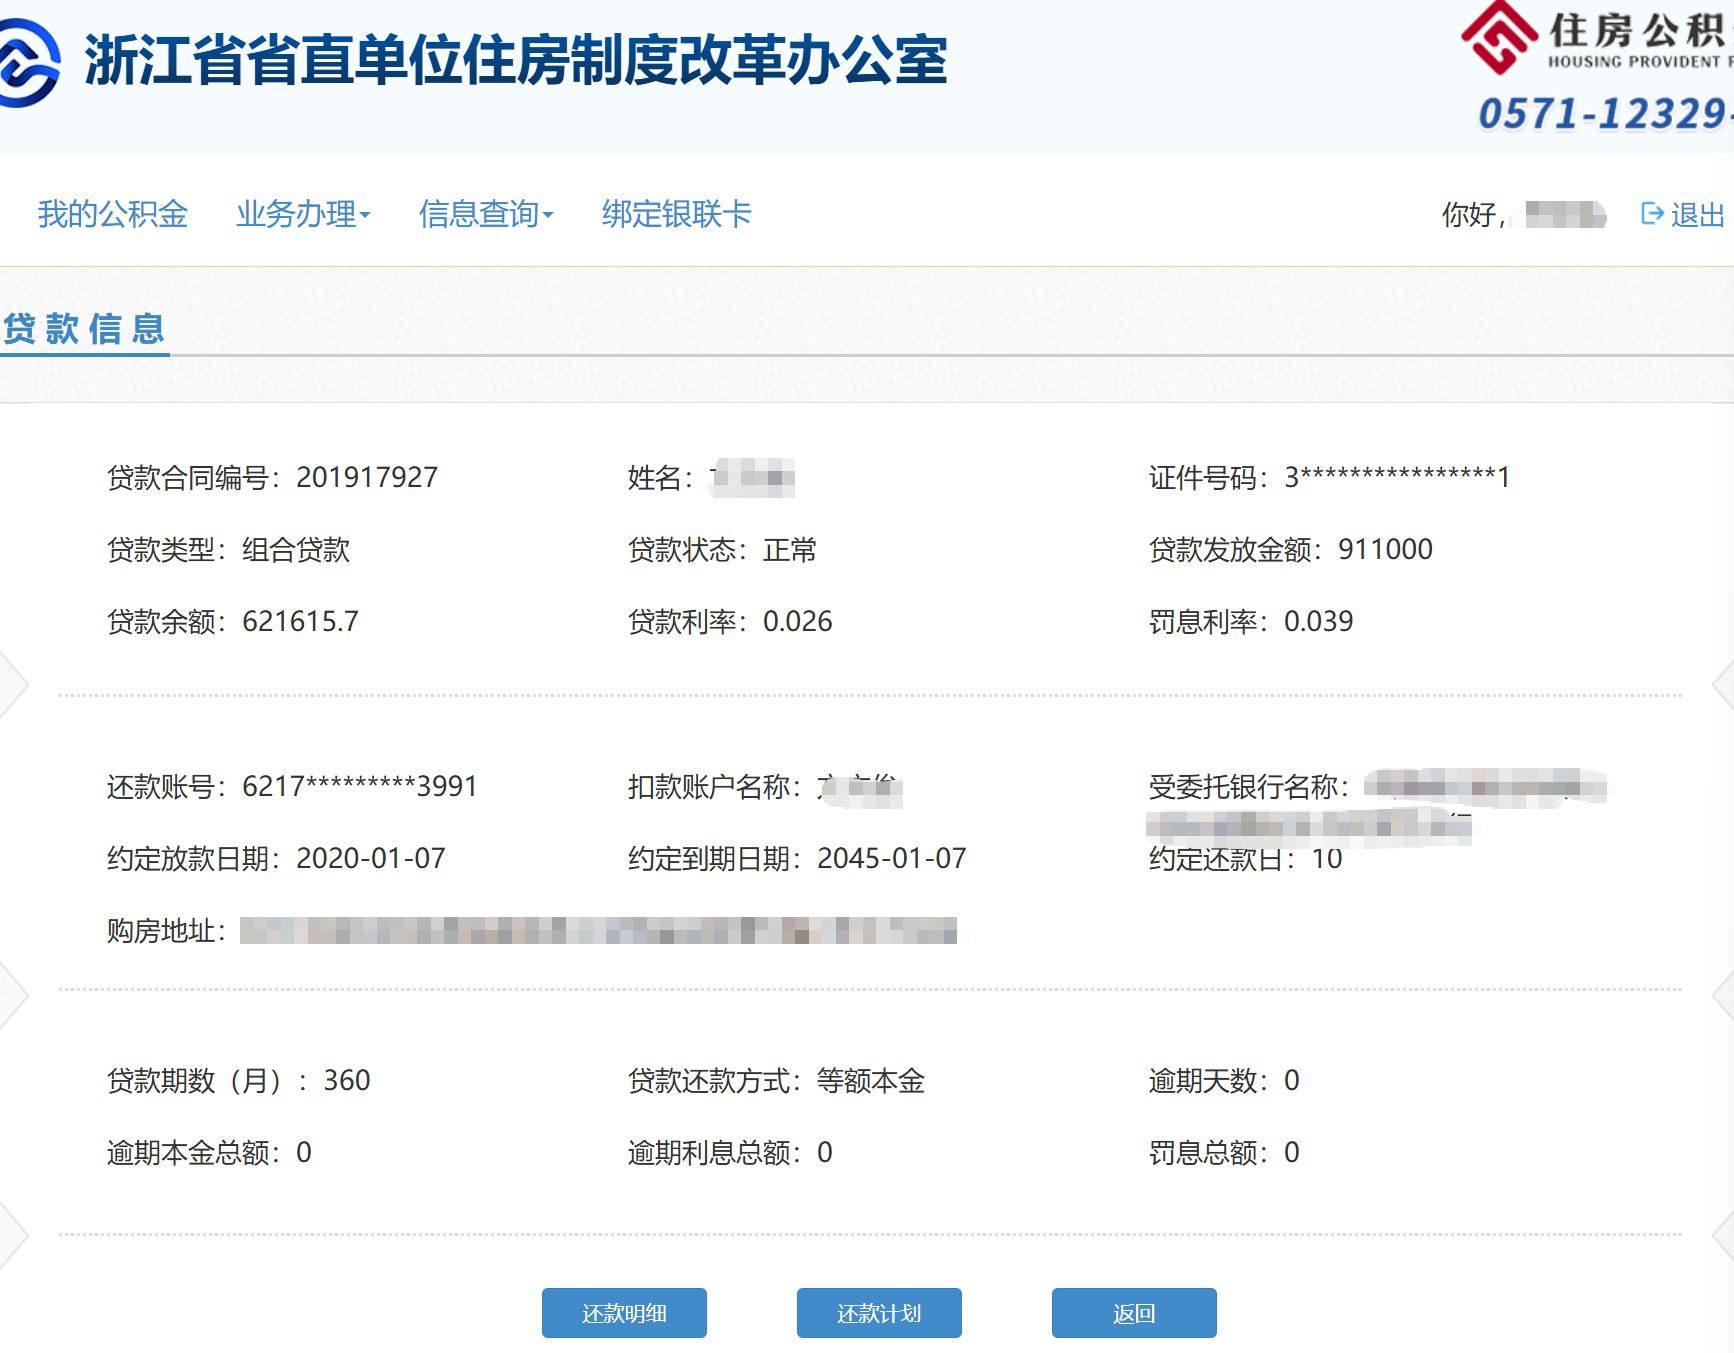Image resolution: width=1734 pixels, height=1353 pixels.
Task: Click the 罚息总额 value 0
Action: [1292, 1152]
